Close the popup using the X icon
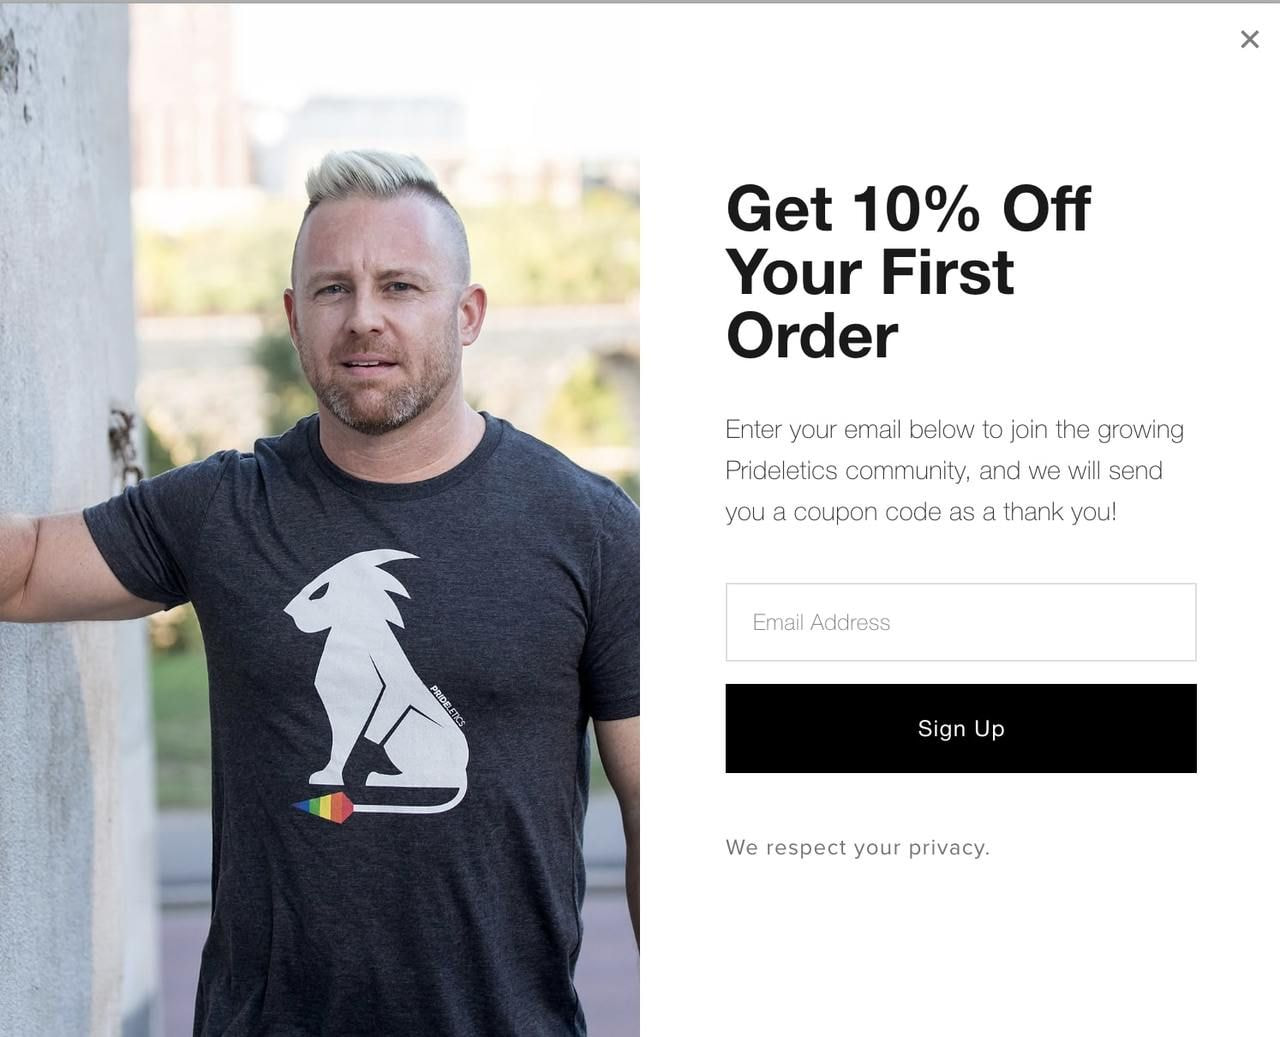This screenshot has height=1037, width=1280. click(x=1249, y=39)
